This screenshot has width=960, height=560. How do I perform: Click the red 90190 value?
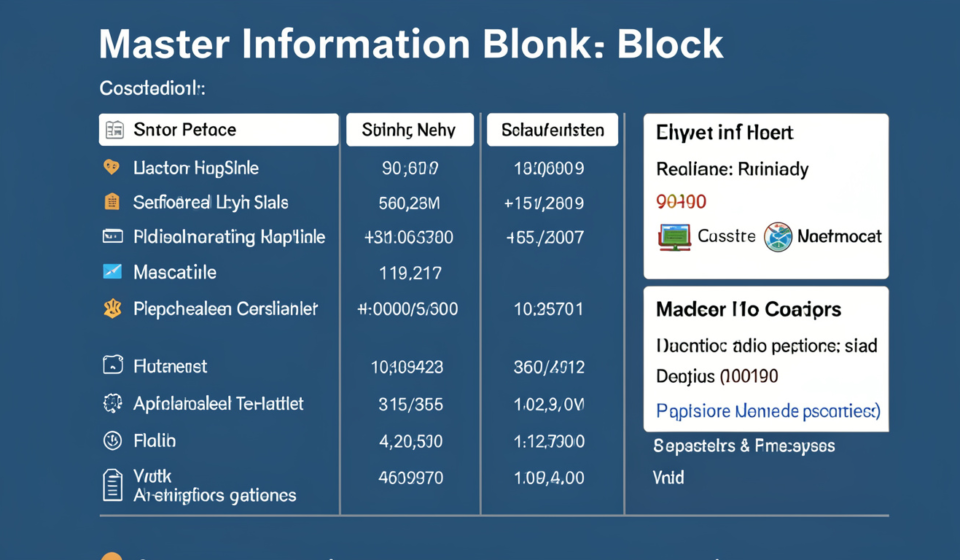coord(681,201)
